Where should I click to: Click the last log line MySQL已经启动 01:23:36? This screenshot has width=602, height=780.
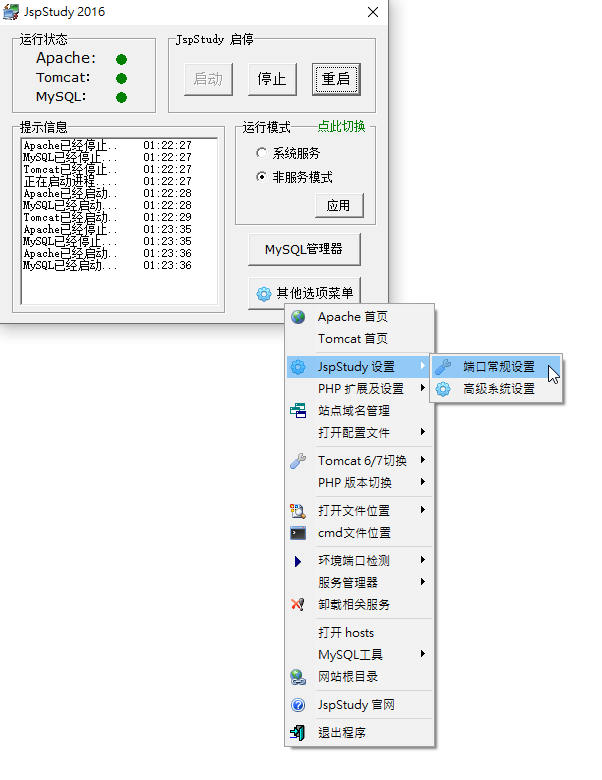tap(107, 266)
